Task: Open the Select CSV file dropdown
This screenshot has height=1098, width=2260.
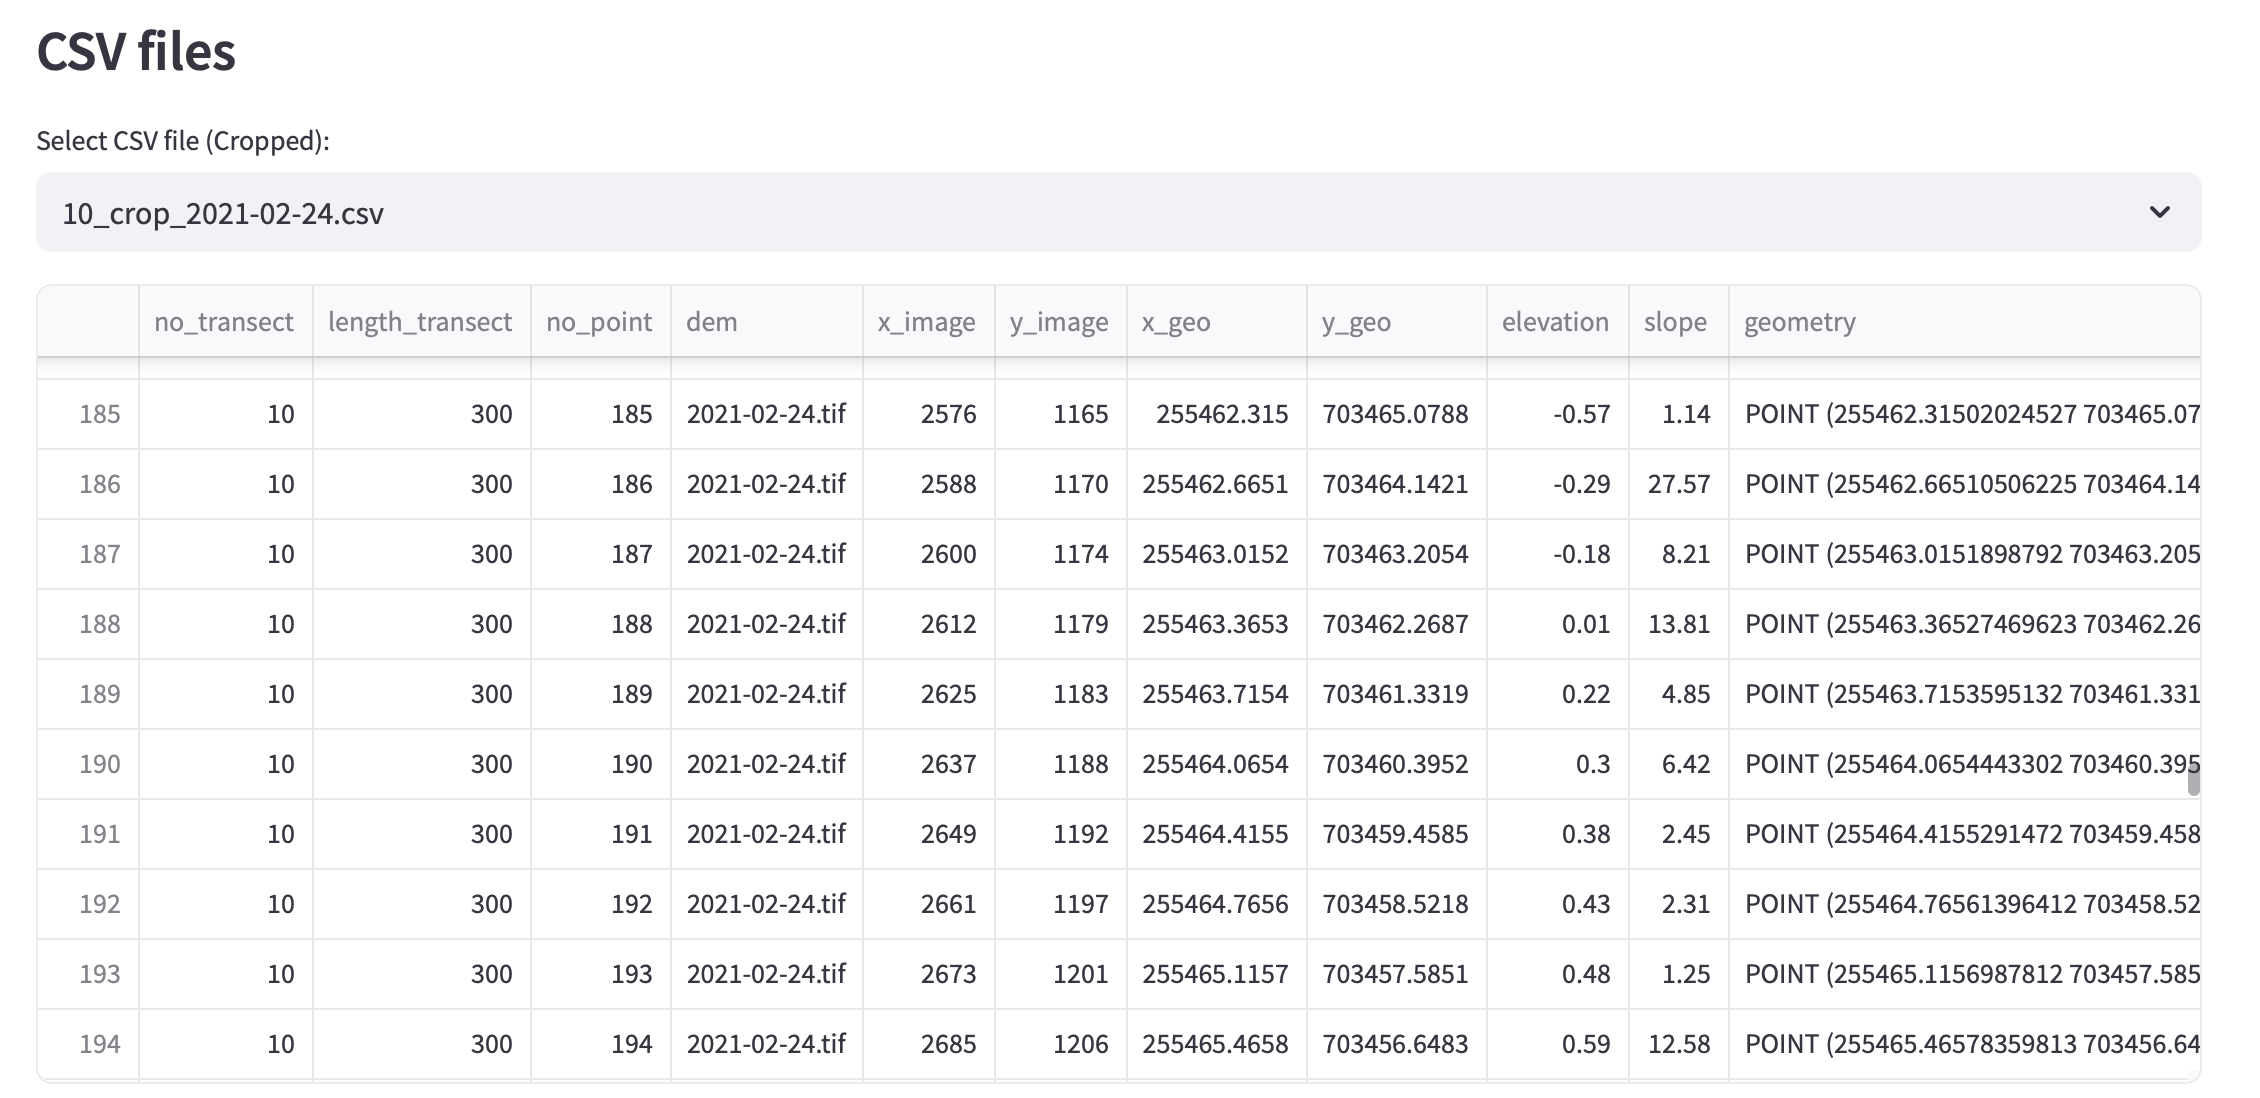Action: click(x=1118, y=212)
